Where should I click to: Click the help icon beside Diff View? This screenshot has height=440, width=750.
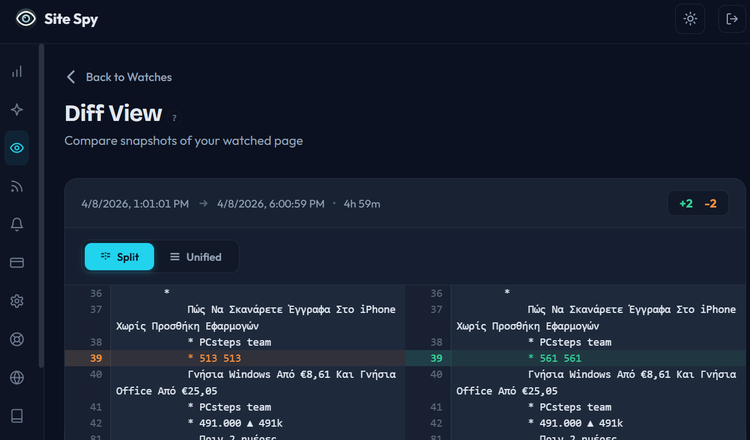click(x=174, y=118)
